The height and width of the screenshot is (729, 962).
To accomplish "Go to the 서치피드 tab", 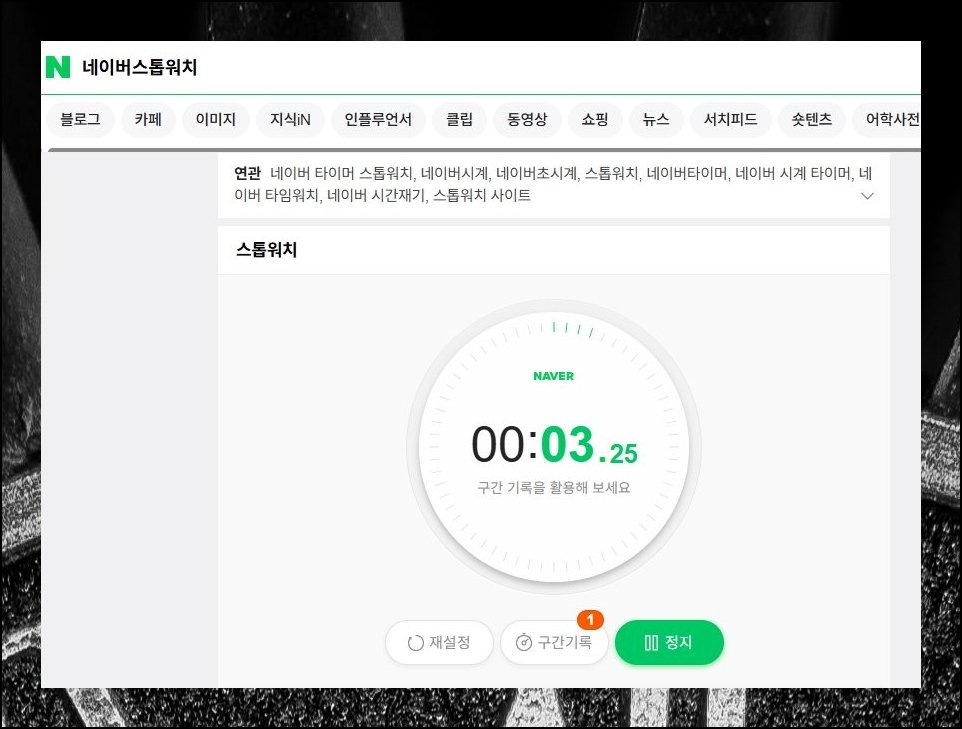I will tap(730, 119).
